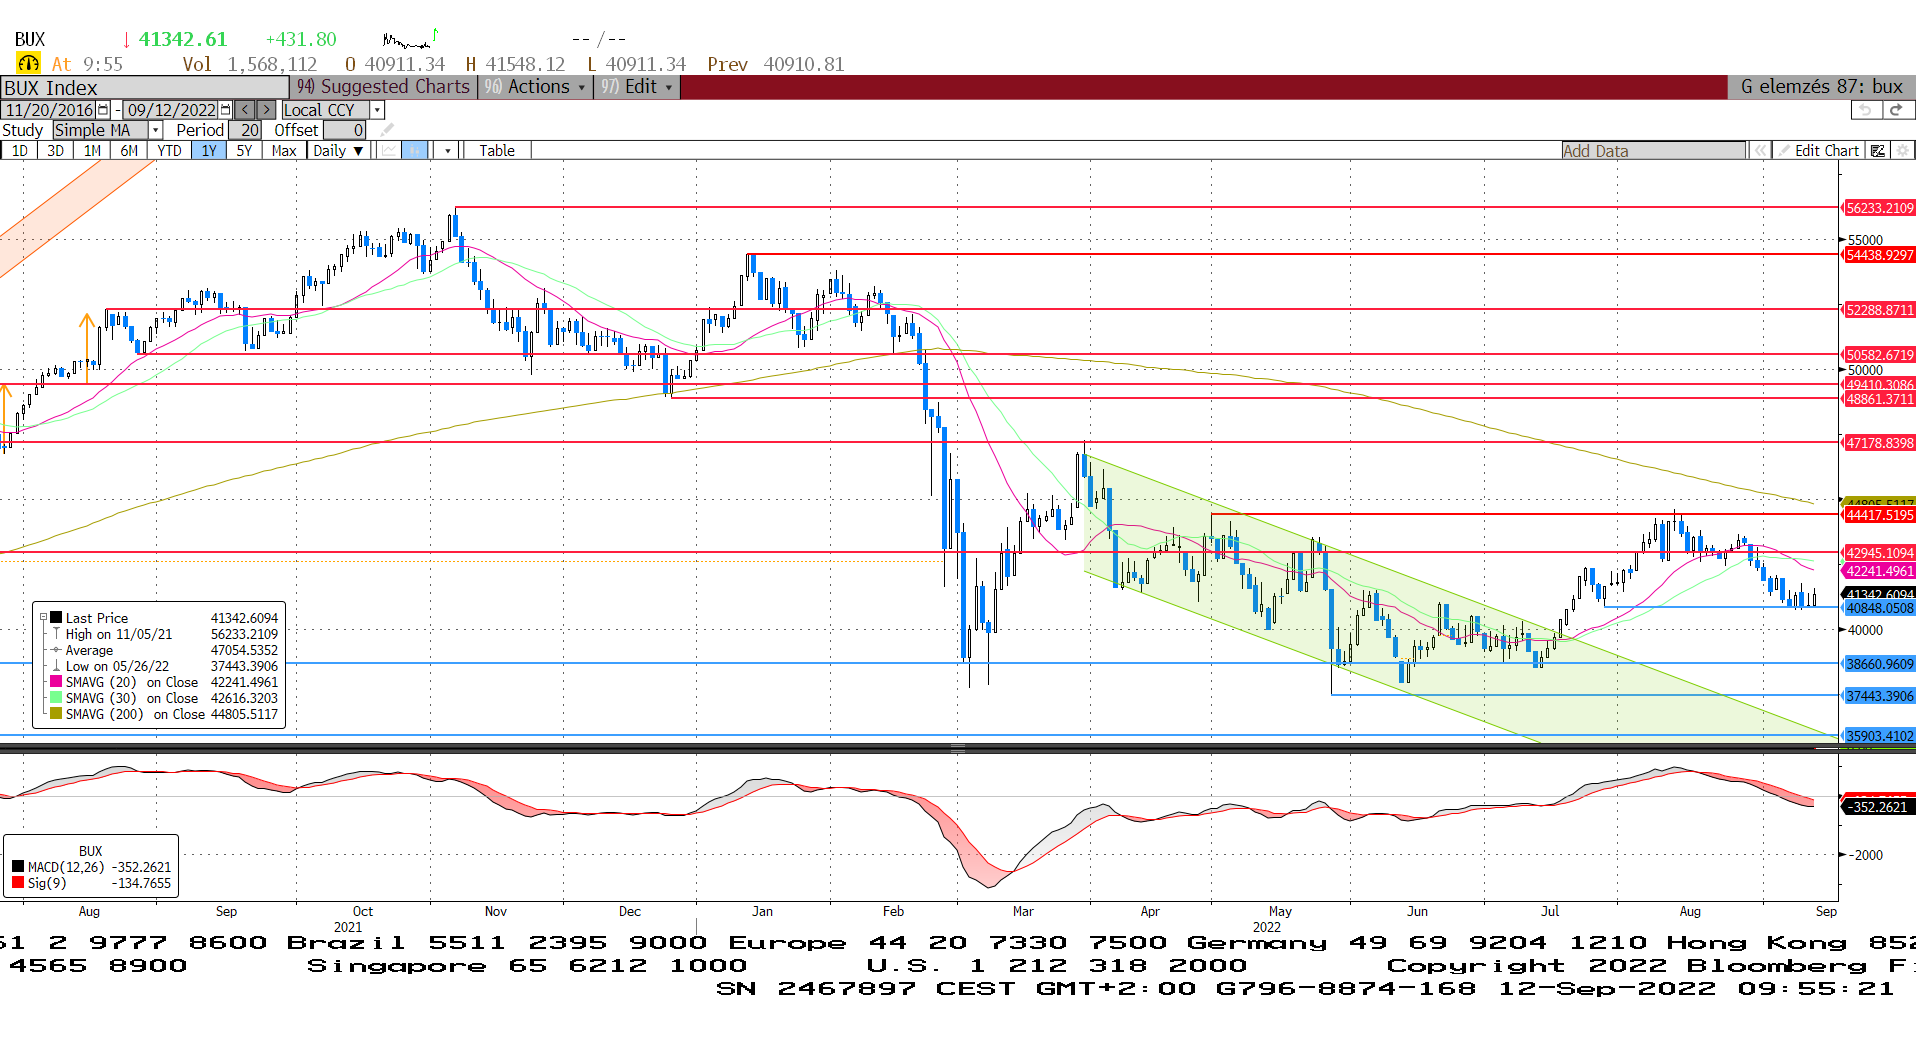Click the Simple MA study field
This screenshot has width=1916, height=1044.
pos(100,130)
